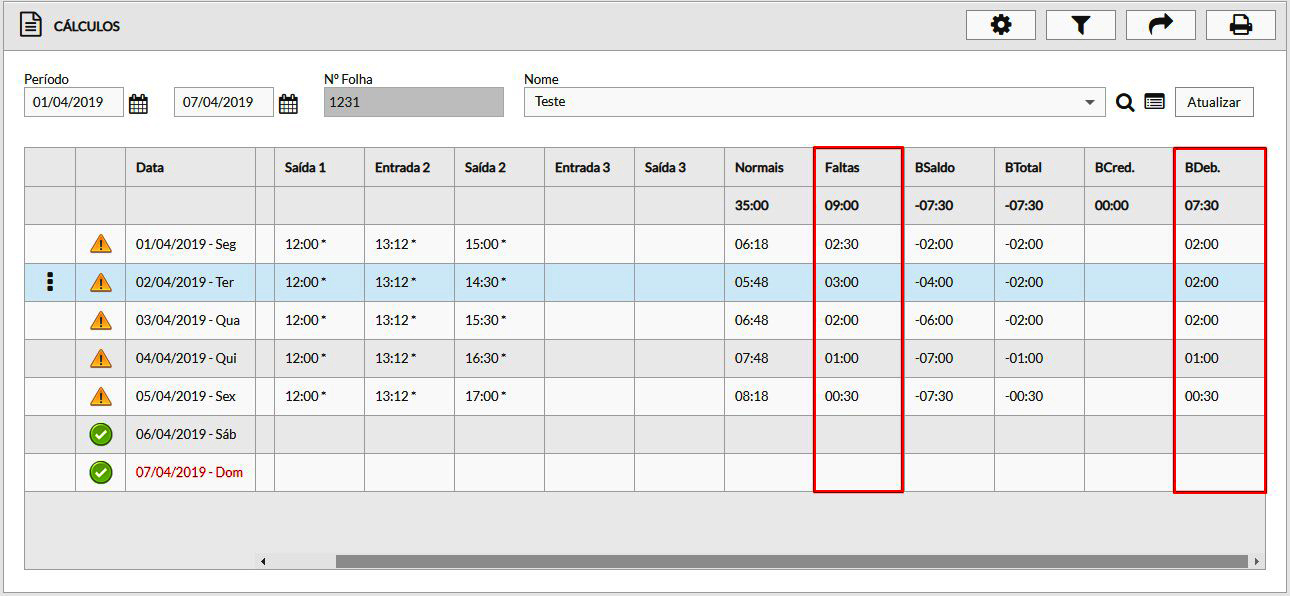1290x596 pixels.
Task: Click the export share arrow icon
Action: point(1160,26)
